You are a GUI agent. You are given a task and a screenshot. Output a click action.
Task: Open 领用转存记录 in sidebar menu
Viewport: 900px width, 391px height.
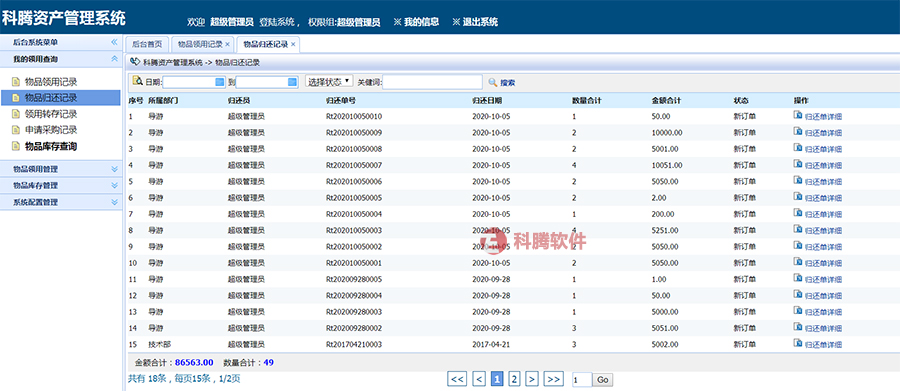pos(51,114)
